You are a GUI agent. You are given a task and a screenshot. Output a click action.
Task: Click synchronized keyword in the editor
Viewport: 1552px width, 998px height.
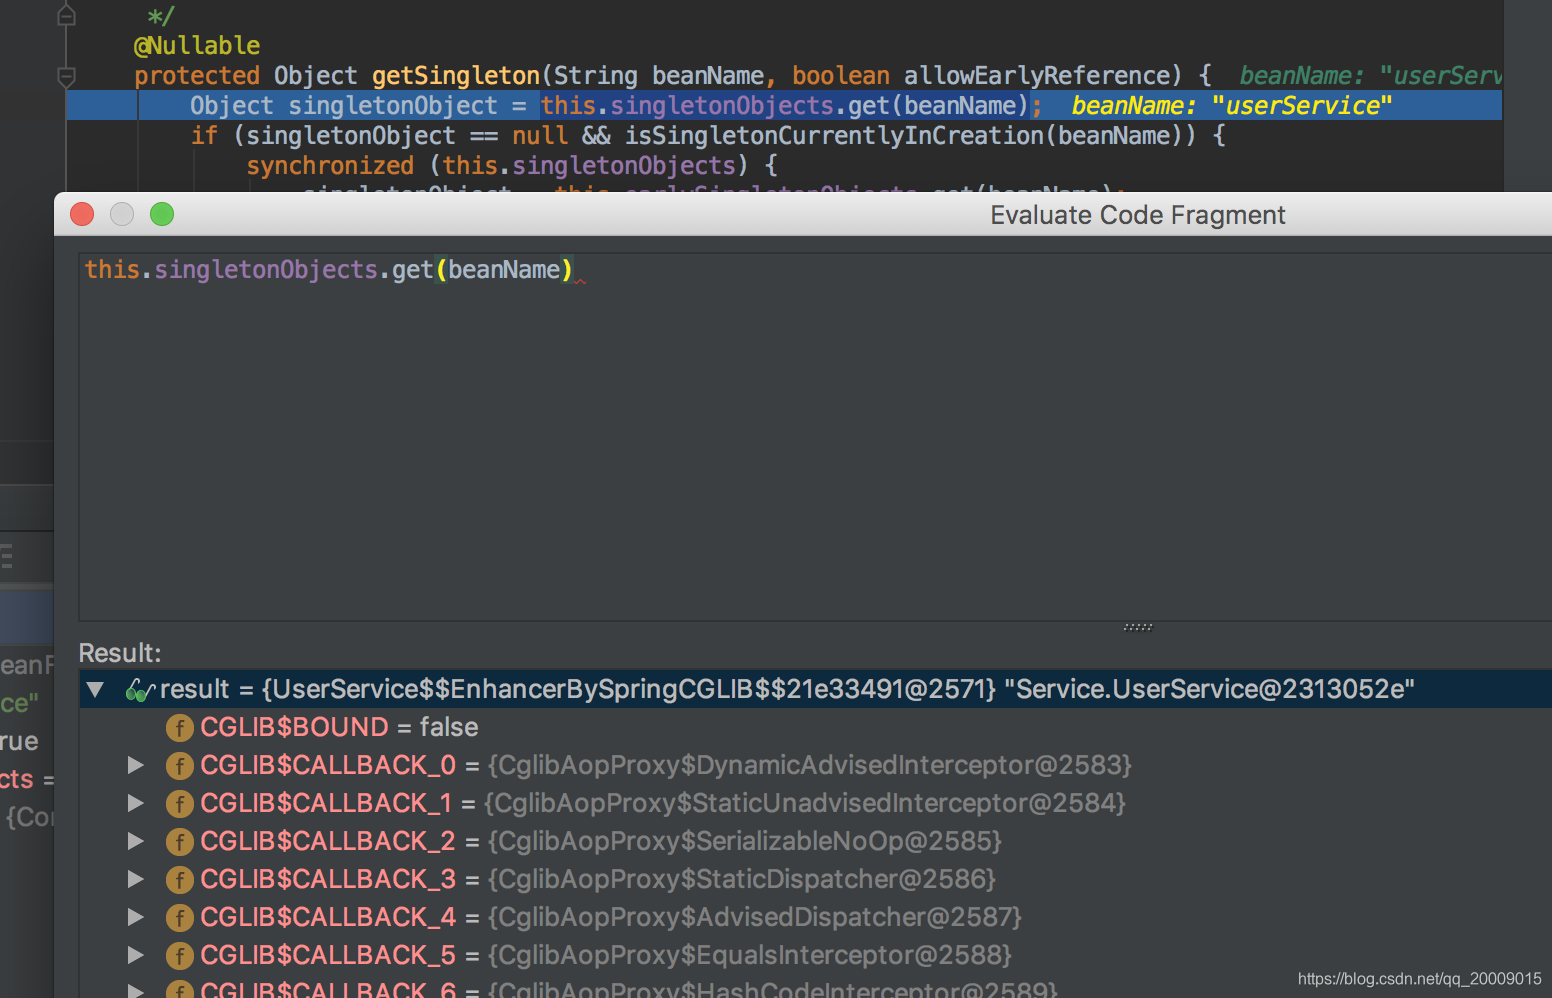coord(330,165)
